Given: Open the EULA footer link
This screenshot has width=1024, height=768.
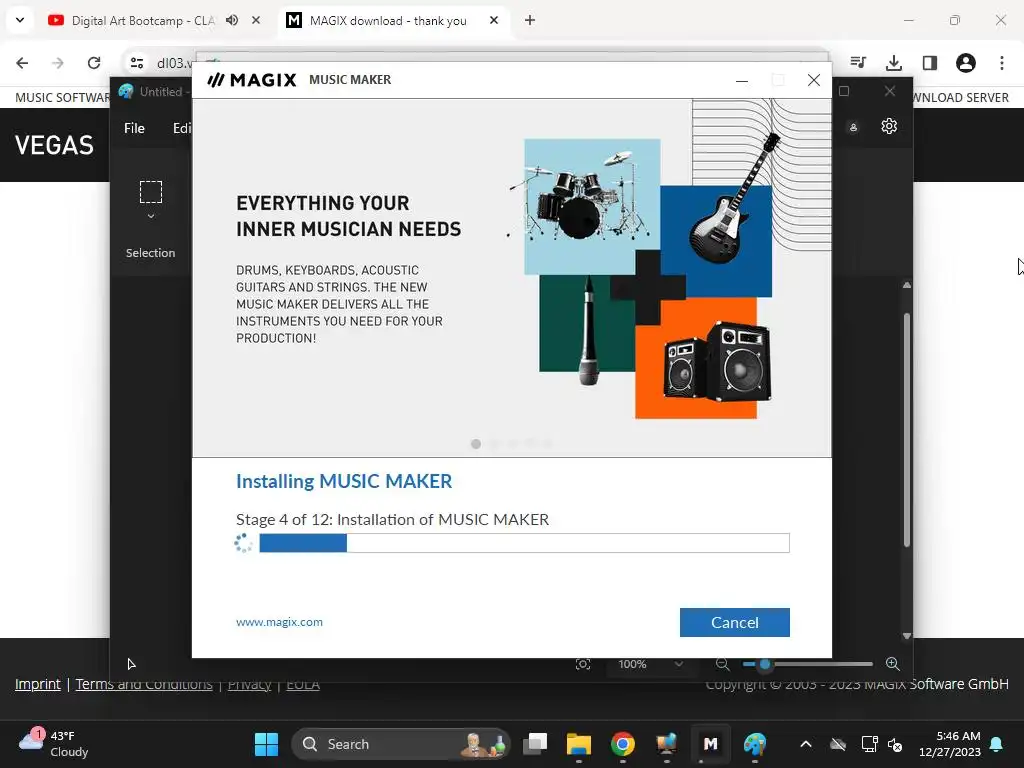Looking at the screenshot, I should coord(303,684).
